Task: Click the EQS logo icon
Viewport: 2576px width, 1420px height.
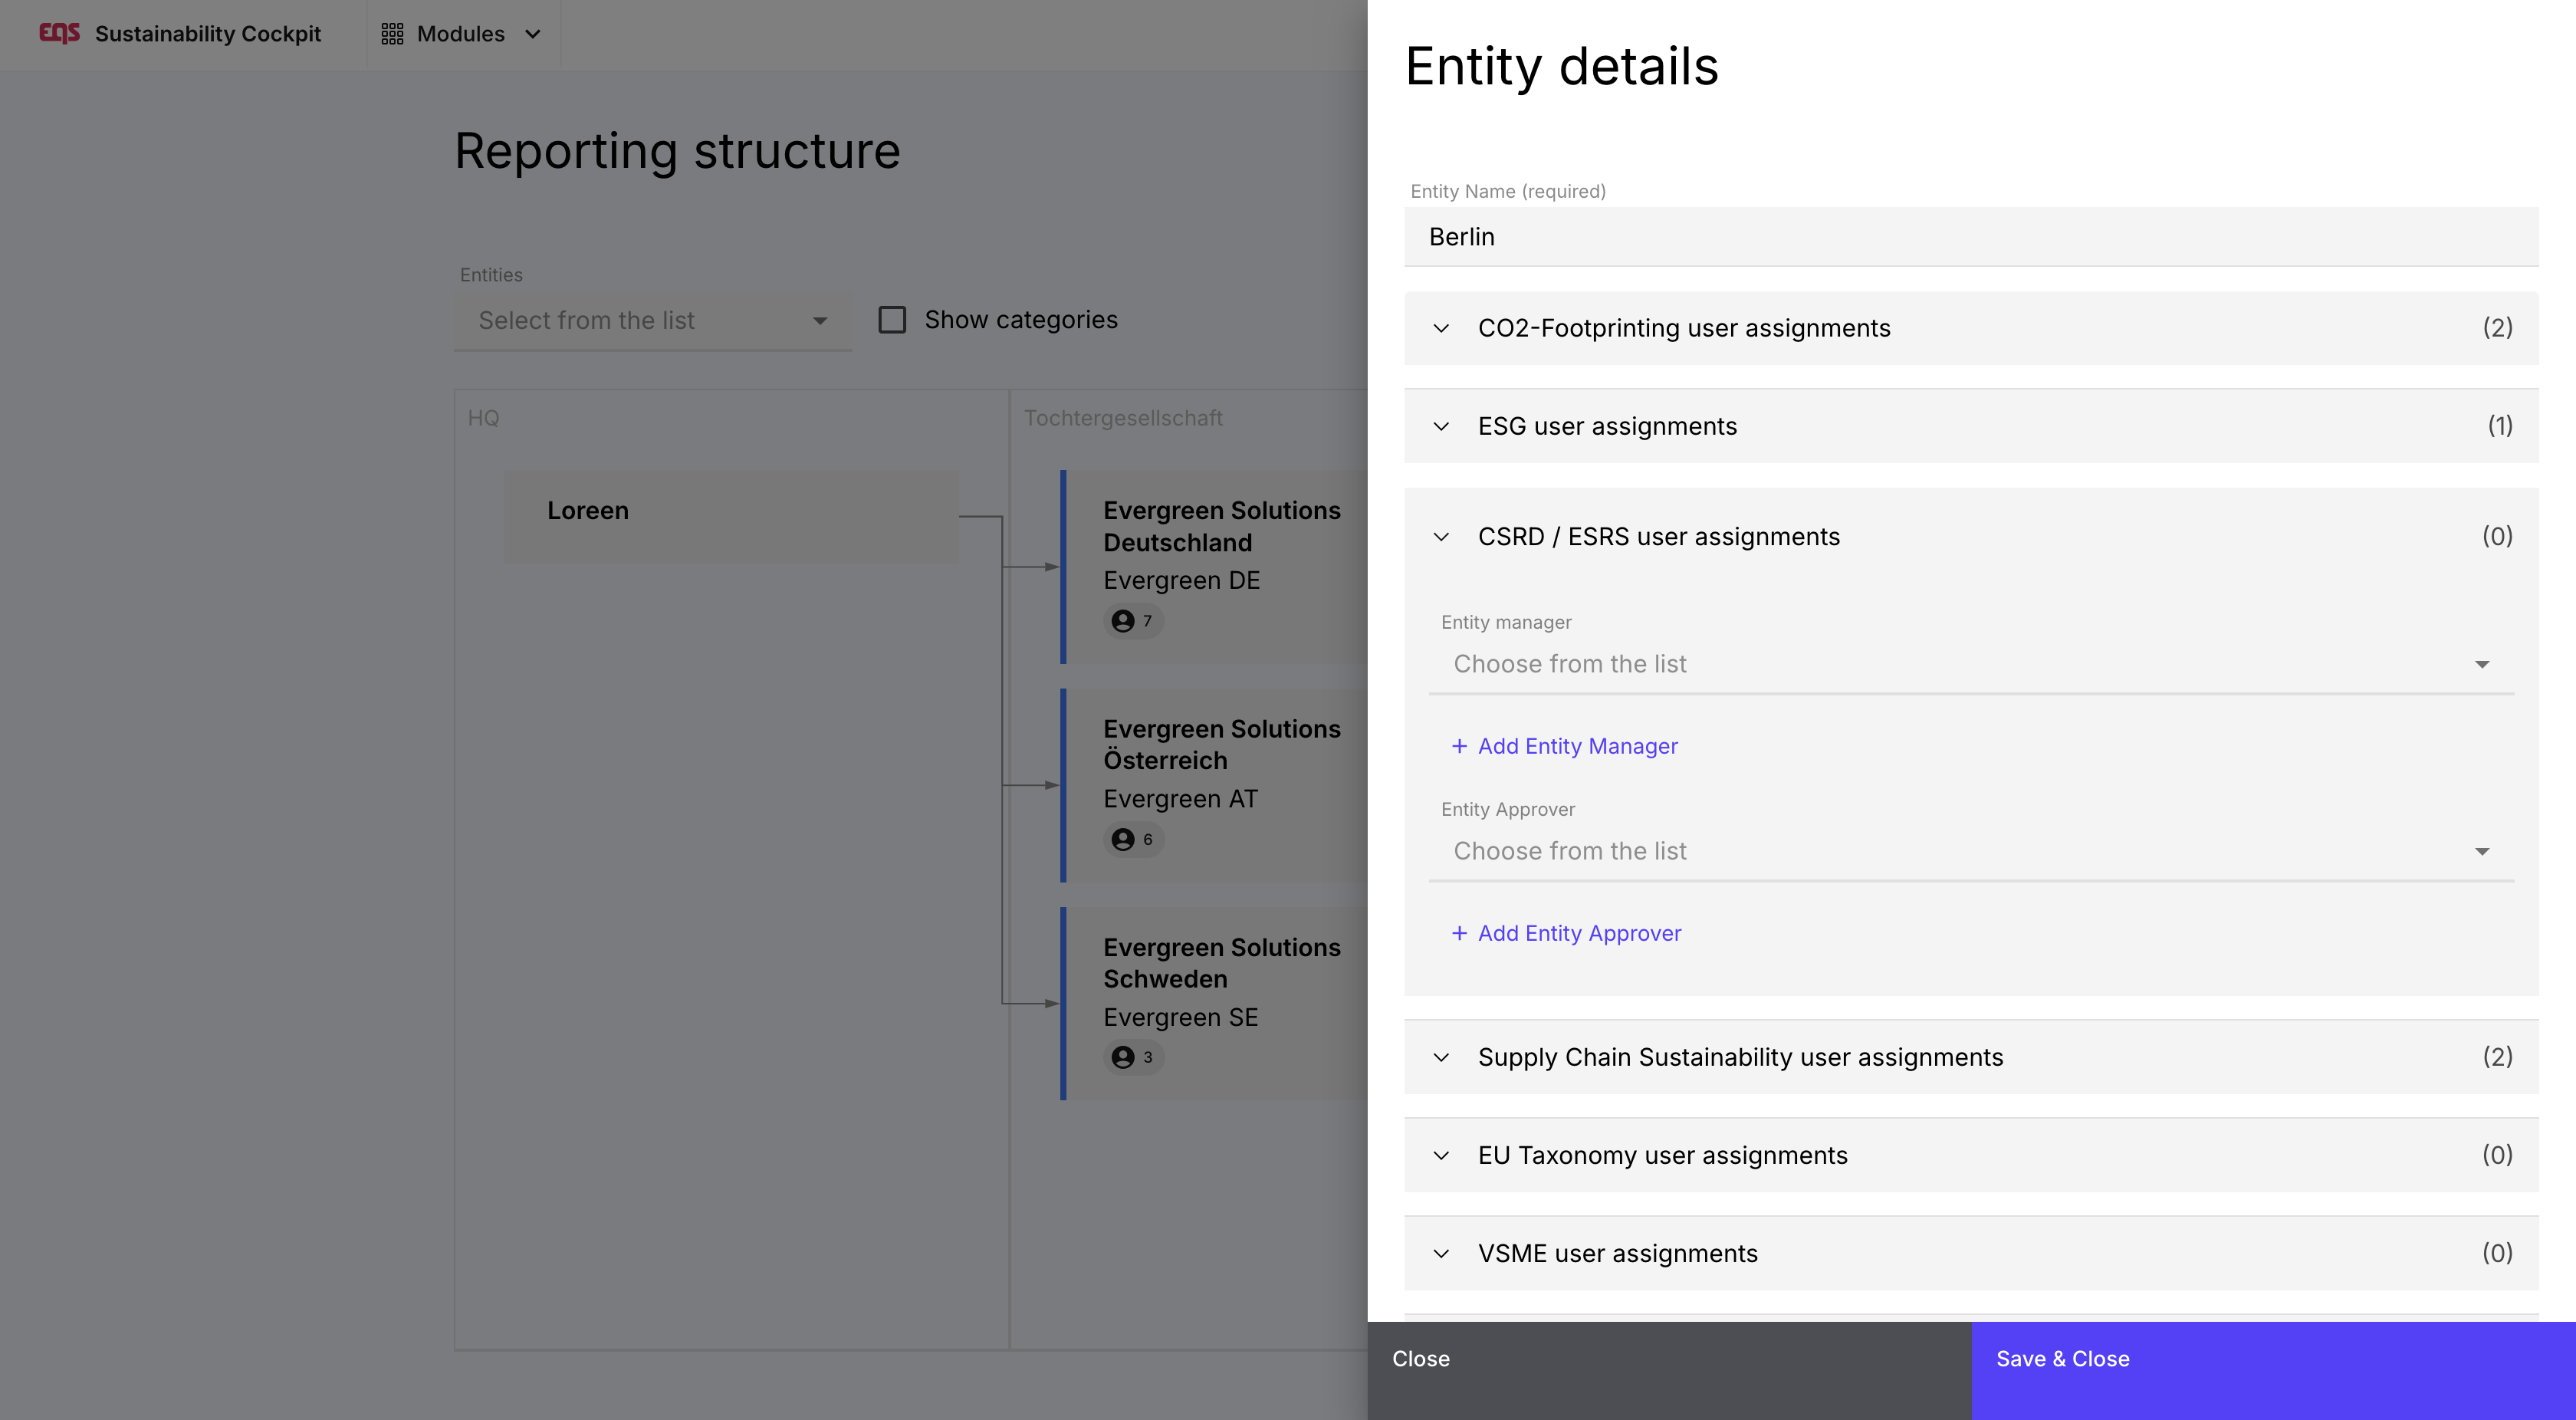Action: pos(59,33)
